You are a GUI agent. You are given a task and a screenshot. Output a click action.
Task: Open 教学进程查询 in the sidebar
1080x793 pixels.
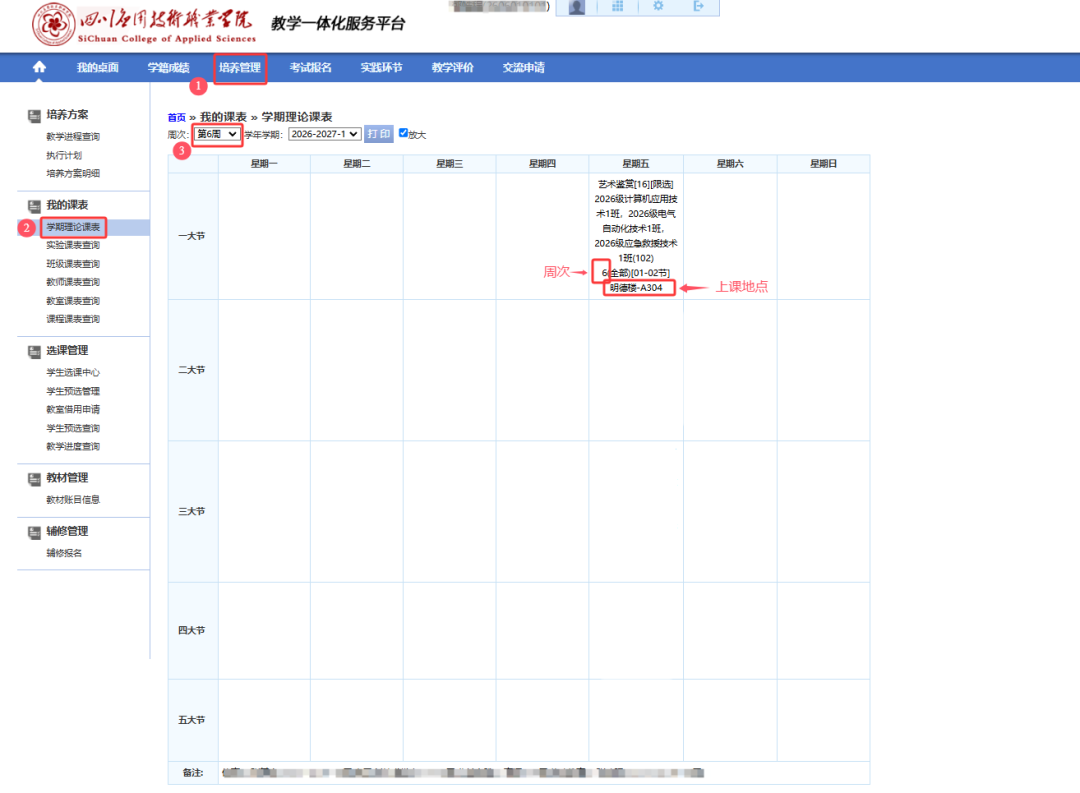point(73,136)
